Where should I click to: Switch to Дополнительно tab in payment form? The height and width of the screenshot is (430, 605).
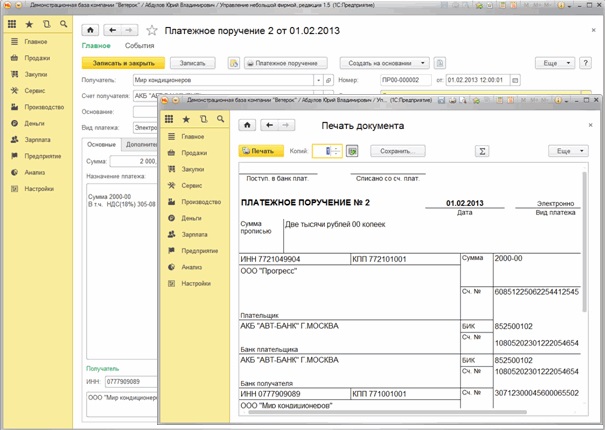(141, 144)
